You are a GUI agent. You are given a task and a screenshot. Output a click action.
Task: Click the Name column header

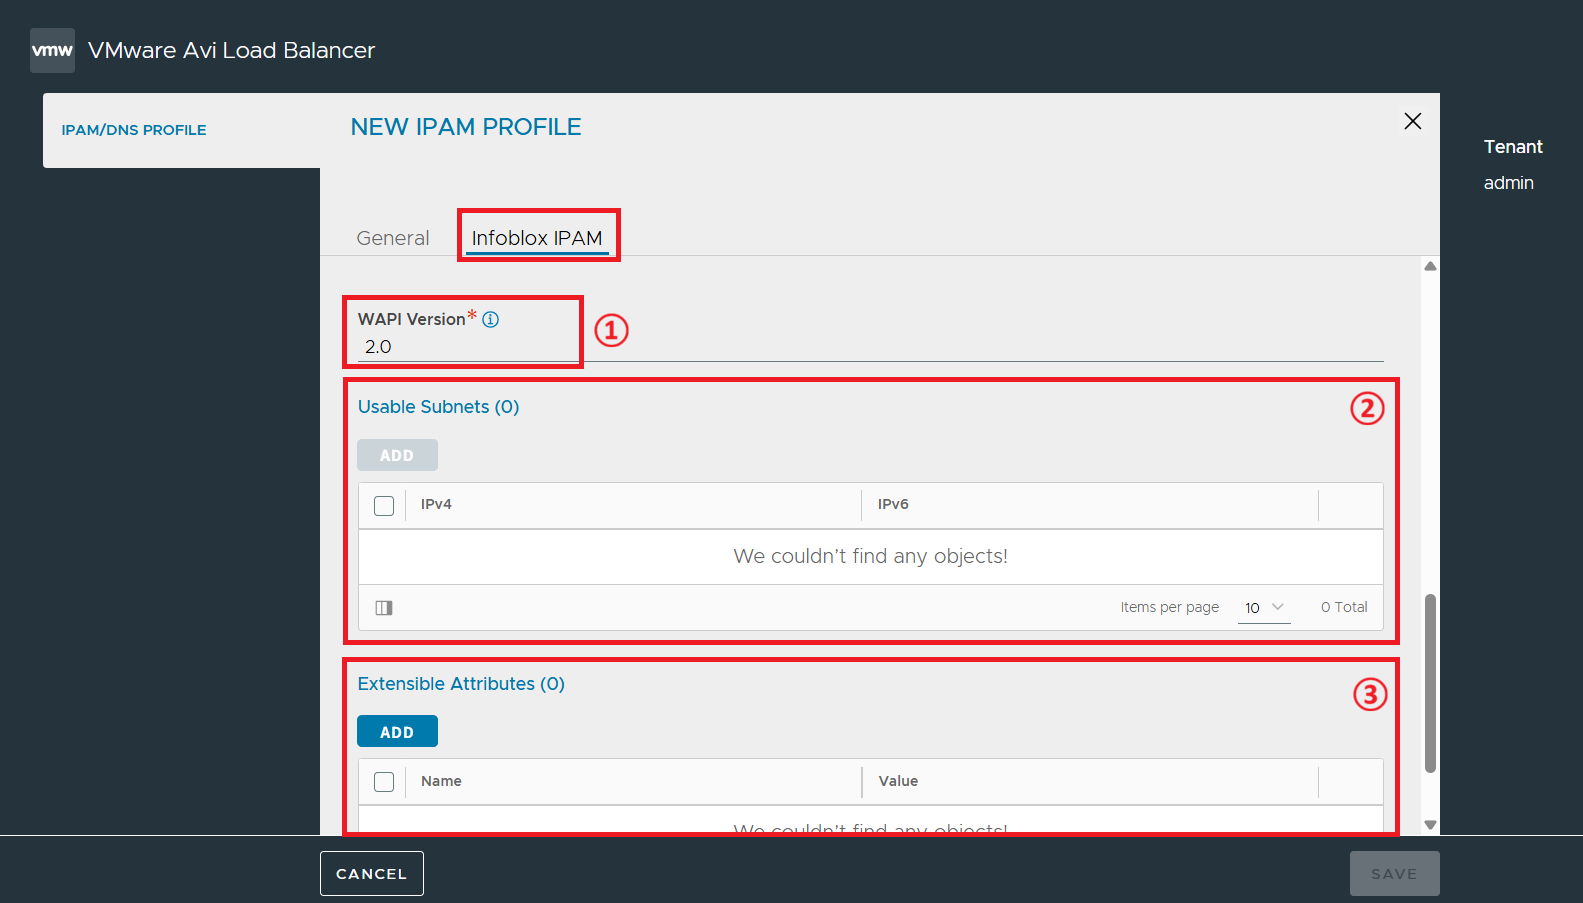coord(441,781)
